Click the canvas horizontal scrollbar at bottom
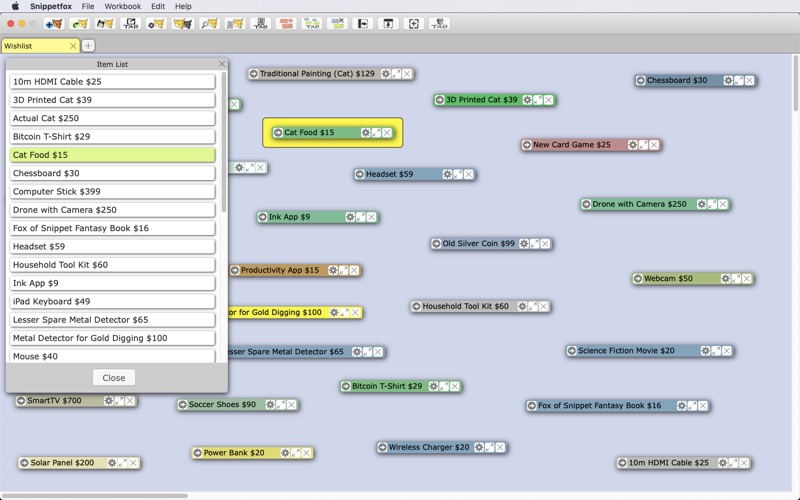This screenshot has height=500, width=800. 95,495
